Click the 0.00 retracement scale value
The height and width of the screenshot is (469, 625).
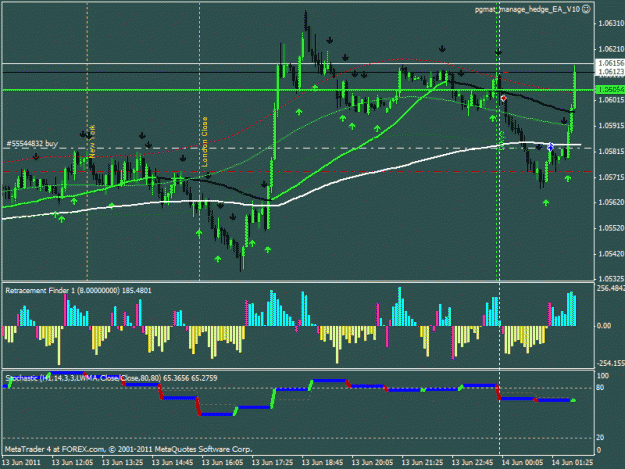tap(604, 326)
